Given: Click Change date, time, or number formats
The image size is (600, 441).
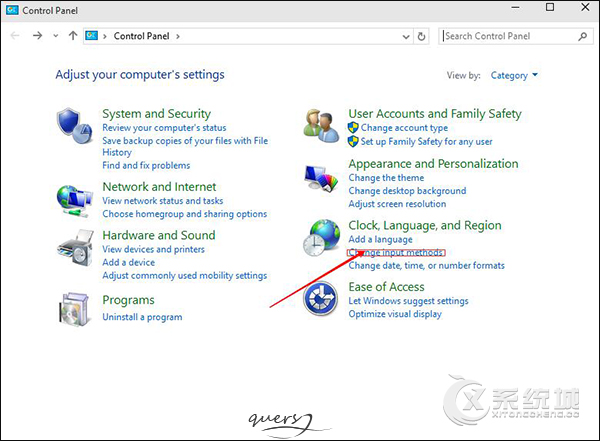Looking at the screenshot, I should (426, 266).
